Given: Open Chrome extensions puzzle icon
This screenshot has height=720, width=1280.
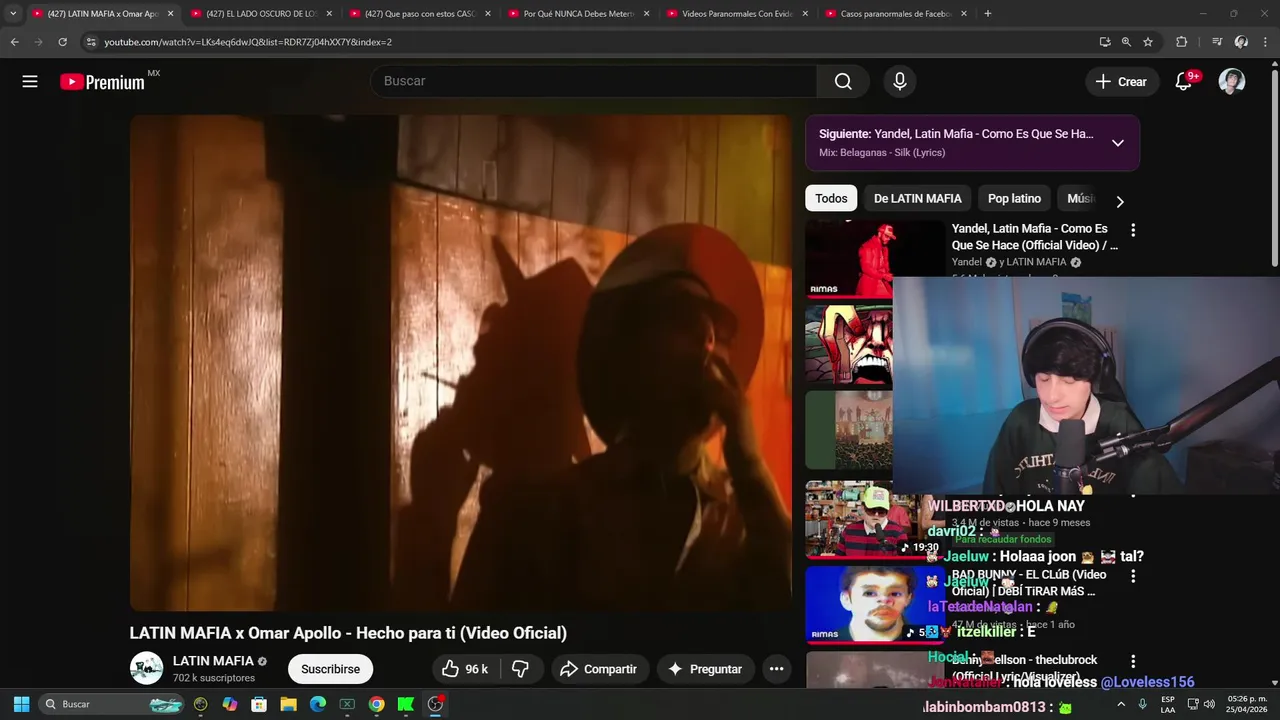Looking at the screenshot, I should tap(1182, 42).
